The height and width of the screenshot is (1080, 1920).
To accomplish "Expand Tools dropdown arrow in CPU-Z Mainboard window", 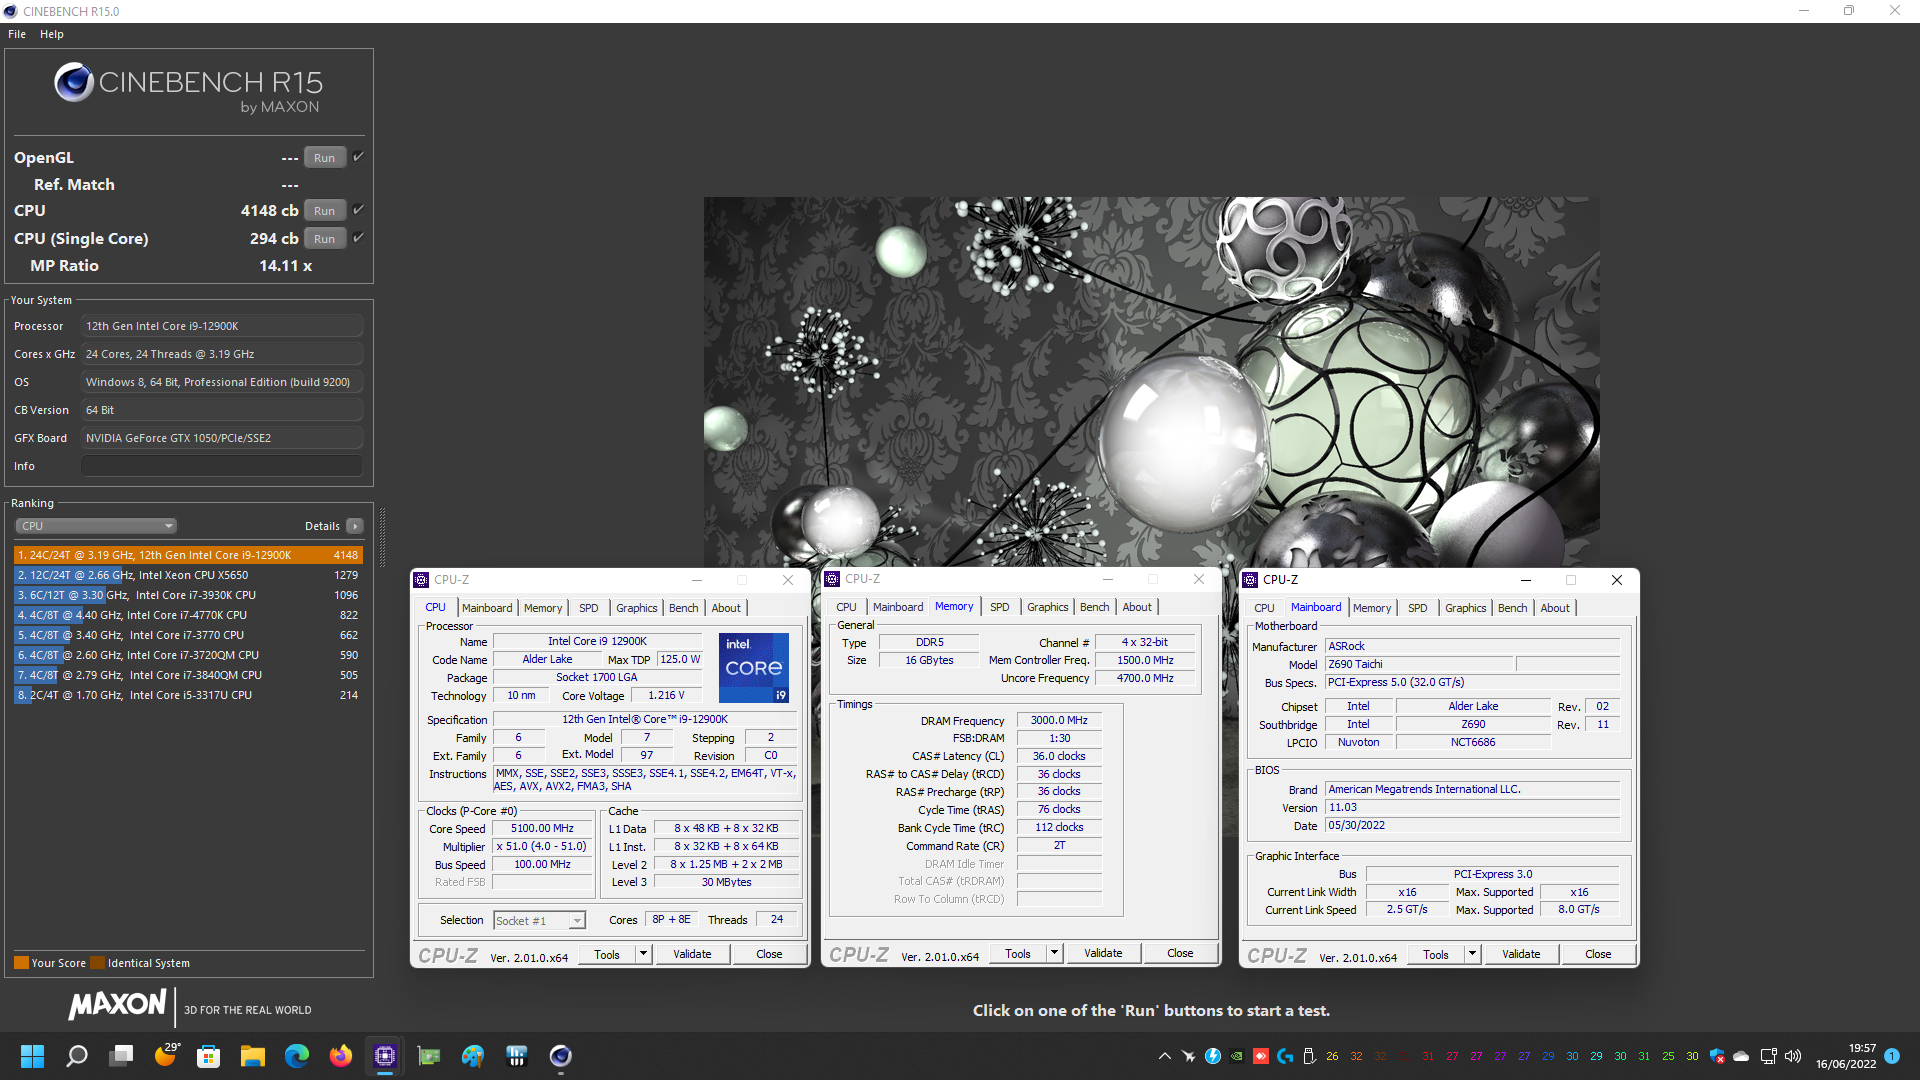I will (1472, 954).
